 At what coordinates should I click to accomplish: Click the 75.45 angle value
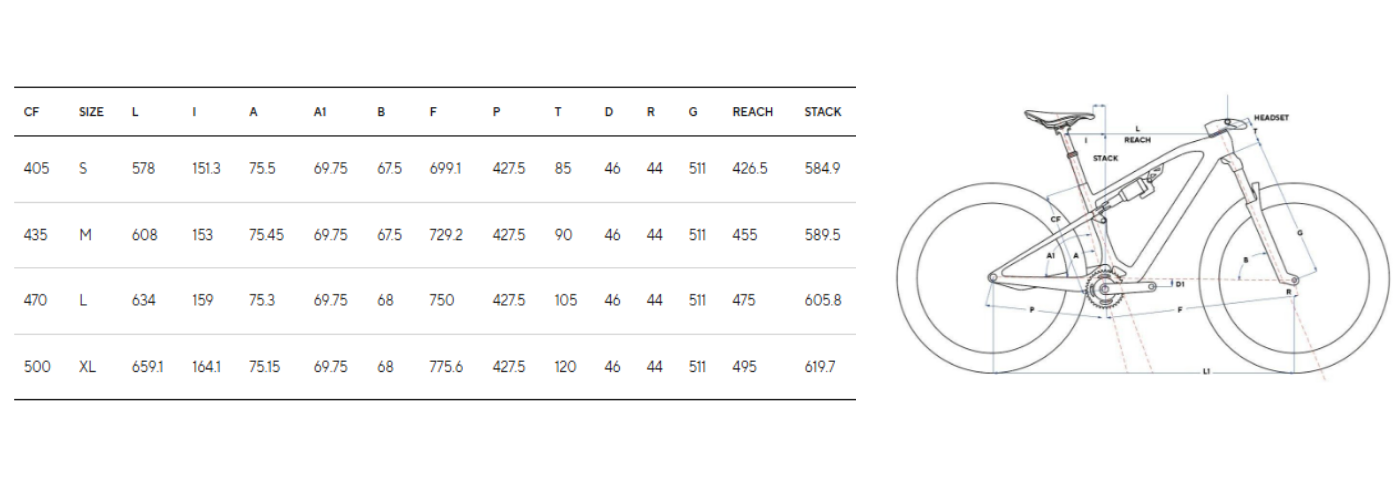coord(266,235)
